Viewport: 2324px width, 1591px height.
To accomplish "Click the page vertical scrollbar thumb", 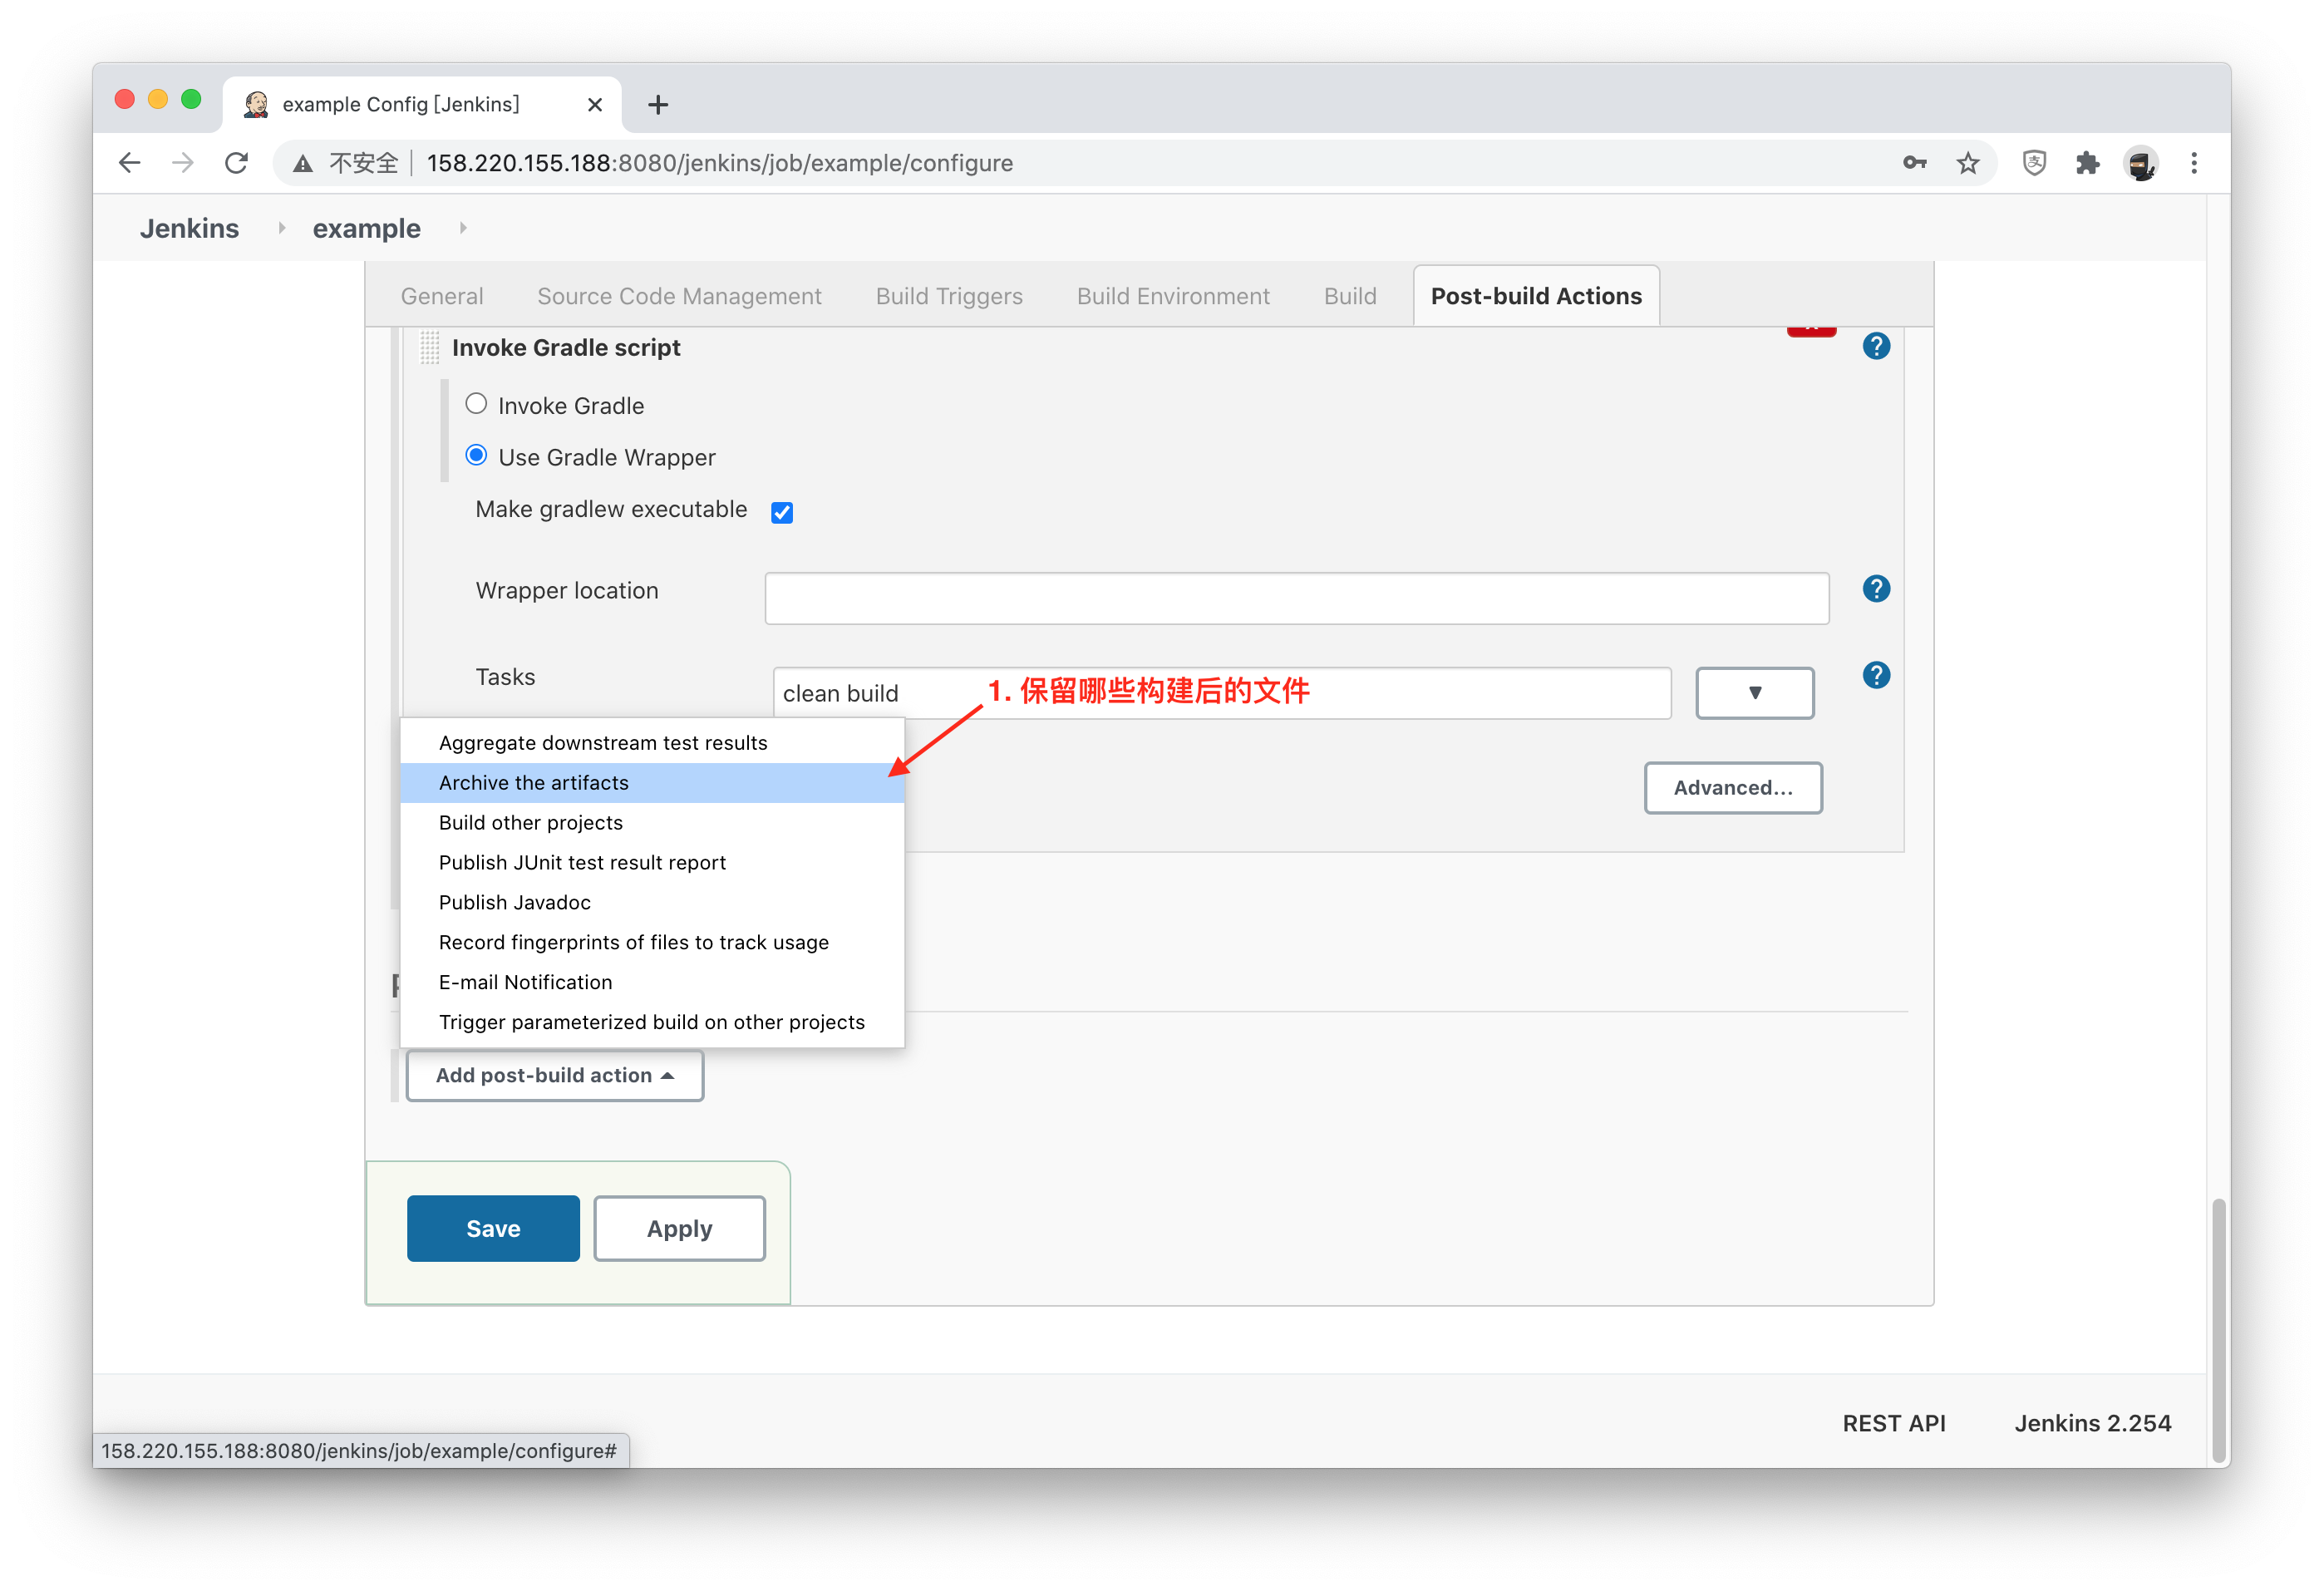I will (2219, 1330).
